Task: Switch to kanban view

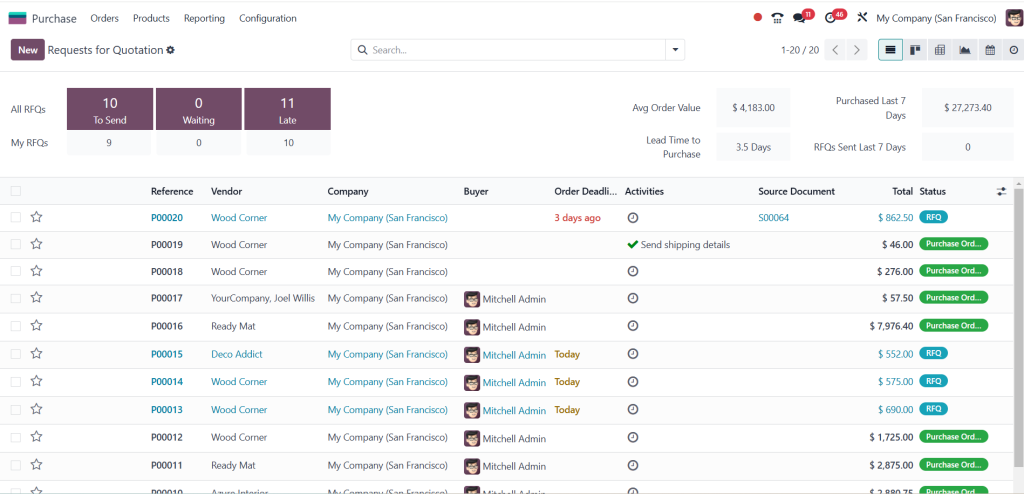Action: (x=915, y=50)
